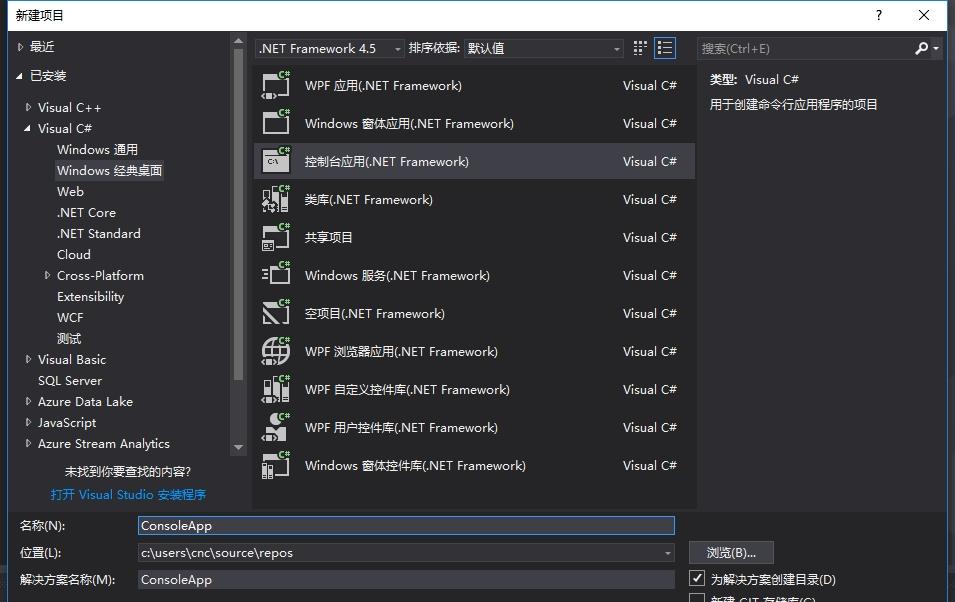Select the .NET Standard category

[x=99, y=233]
